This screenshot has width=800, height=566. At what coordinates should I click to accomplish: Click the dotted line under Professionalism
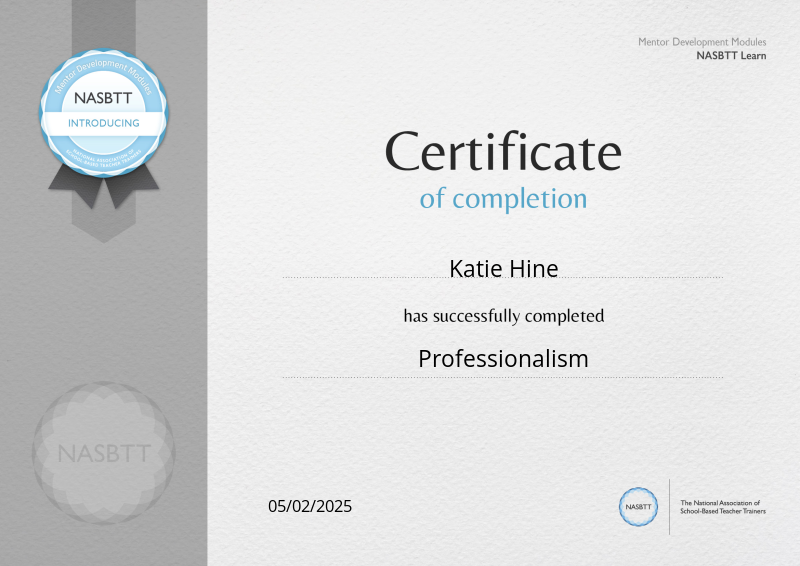point(503,377)
